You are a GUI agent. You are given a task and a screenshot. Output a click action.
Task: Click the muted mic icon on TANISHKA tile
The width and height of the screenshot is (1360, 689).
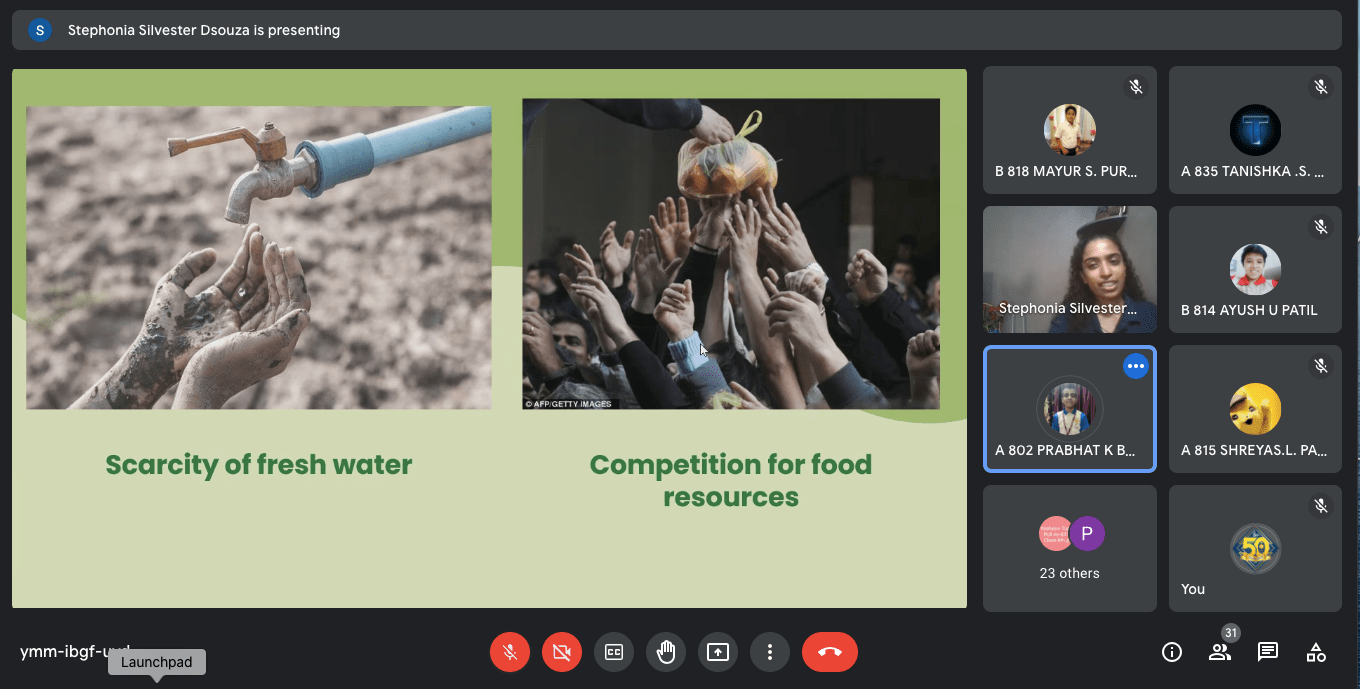[1321, 87]
